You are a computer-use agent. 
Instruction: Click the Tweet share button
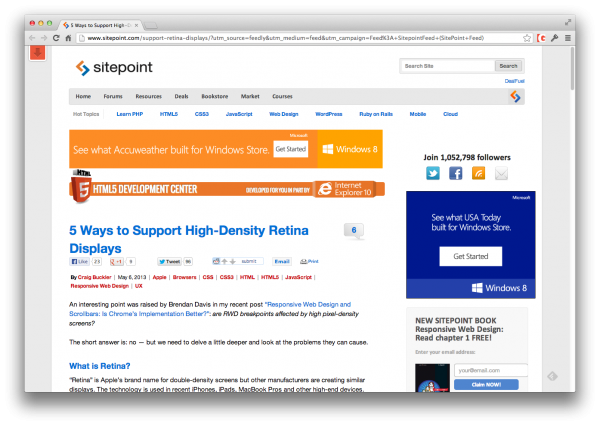coord(170,261)
